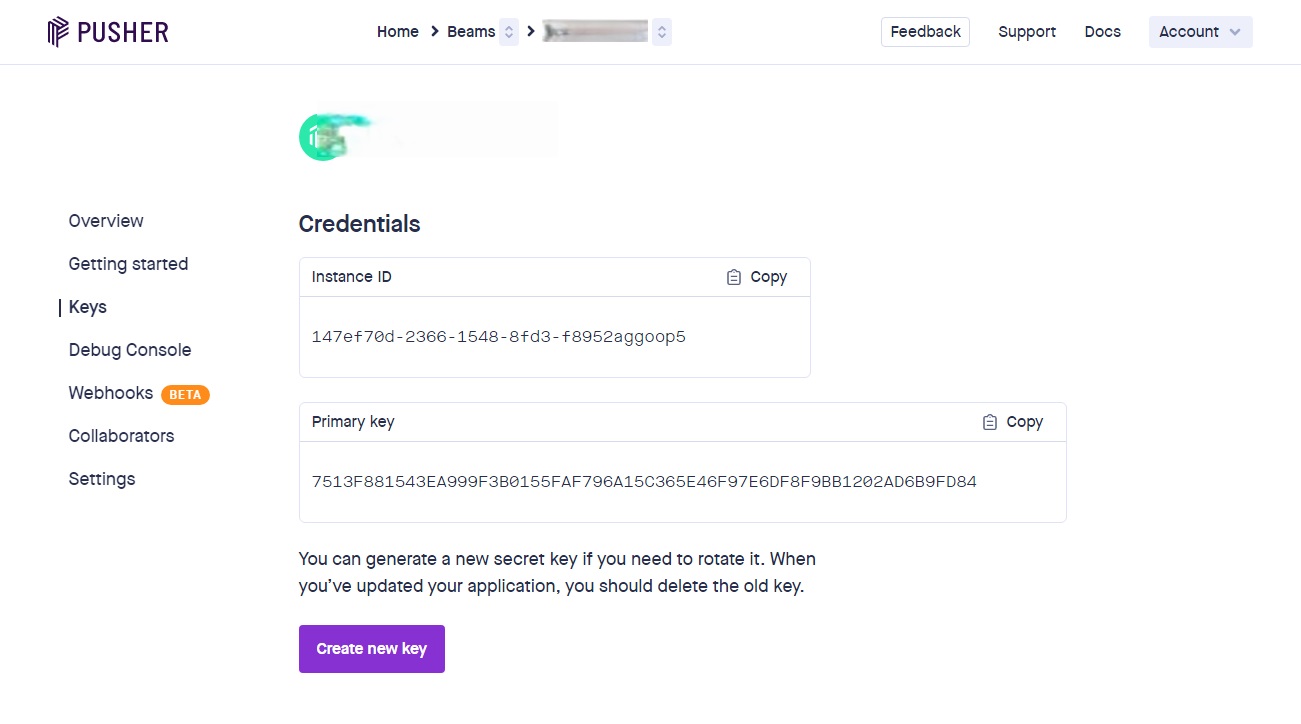
Task: Navigate to Home in the breadcrumb
Action: point(397,32)
